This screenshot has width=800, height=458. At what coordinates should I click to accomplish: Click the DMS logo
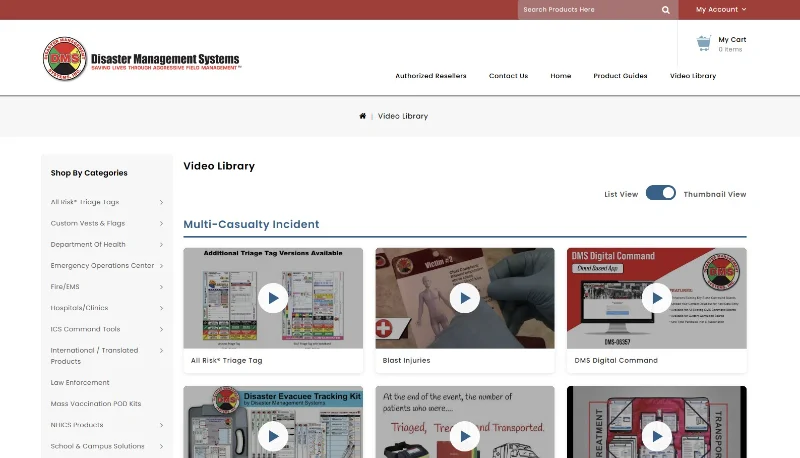[65, 59]
